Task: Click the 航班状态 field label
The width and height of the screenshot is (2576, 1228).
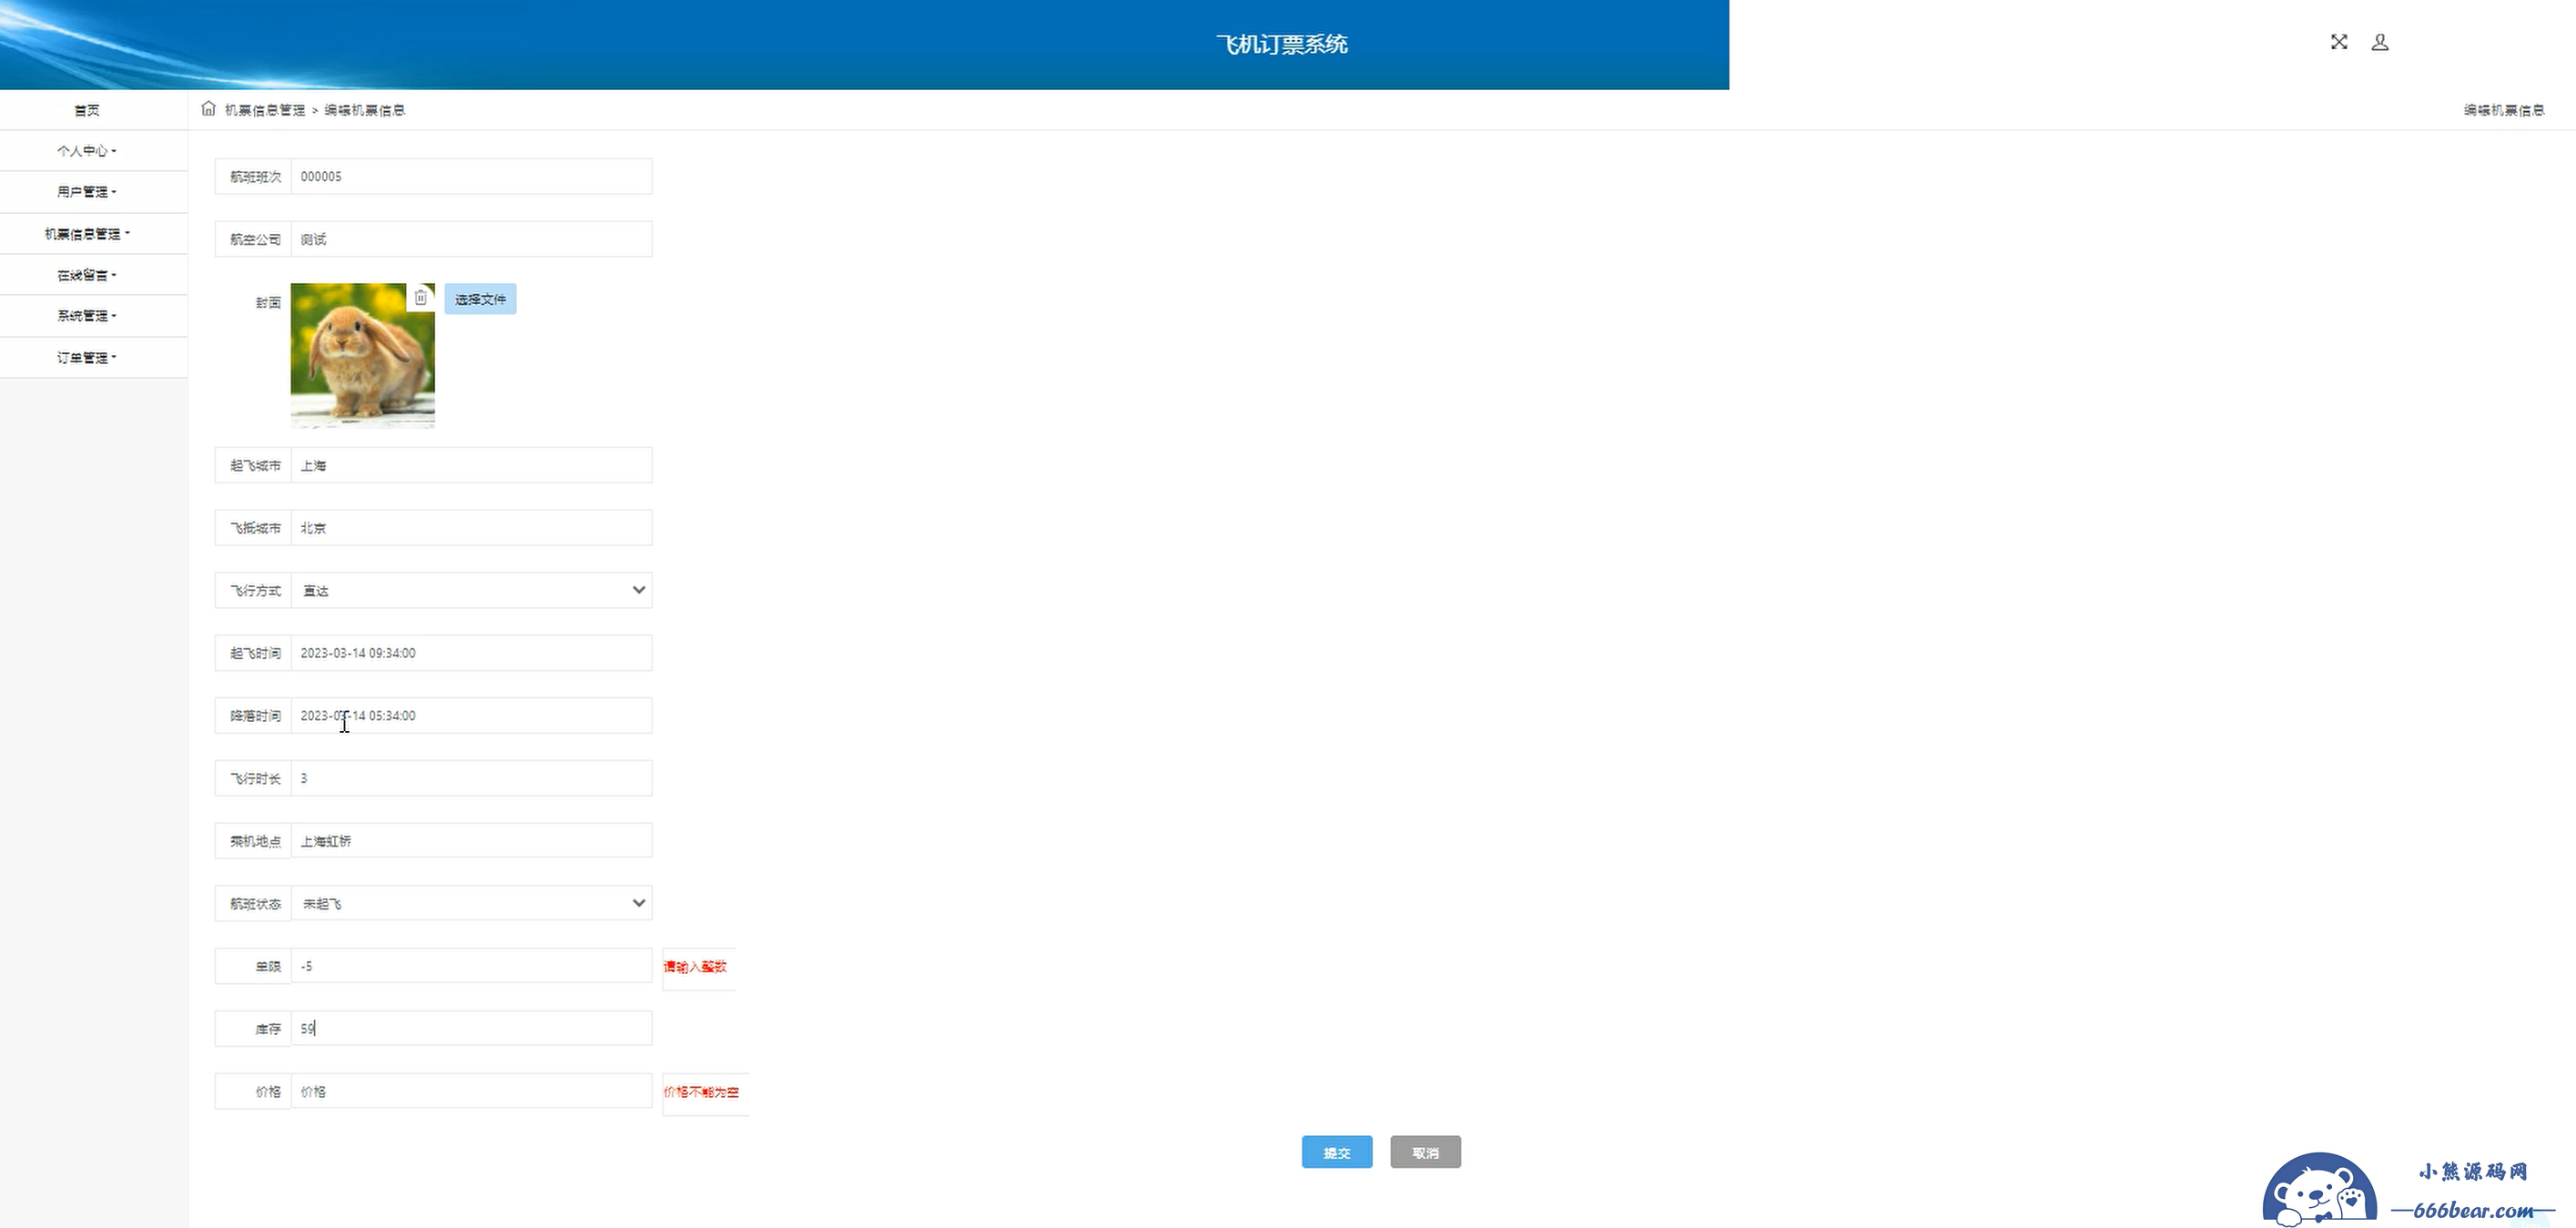Action: (255, 904)
